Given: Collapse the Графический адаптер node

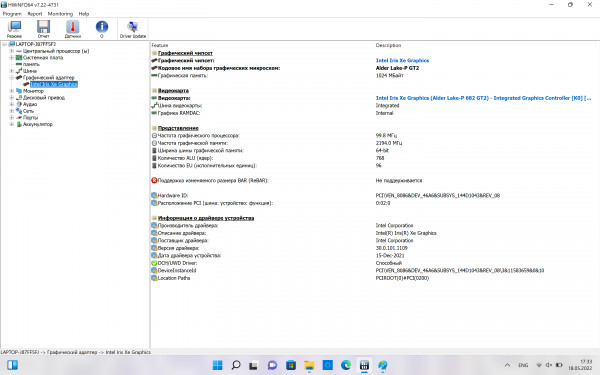Looking at the screenshot, I should (x=11, y=77).
